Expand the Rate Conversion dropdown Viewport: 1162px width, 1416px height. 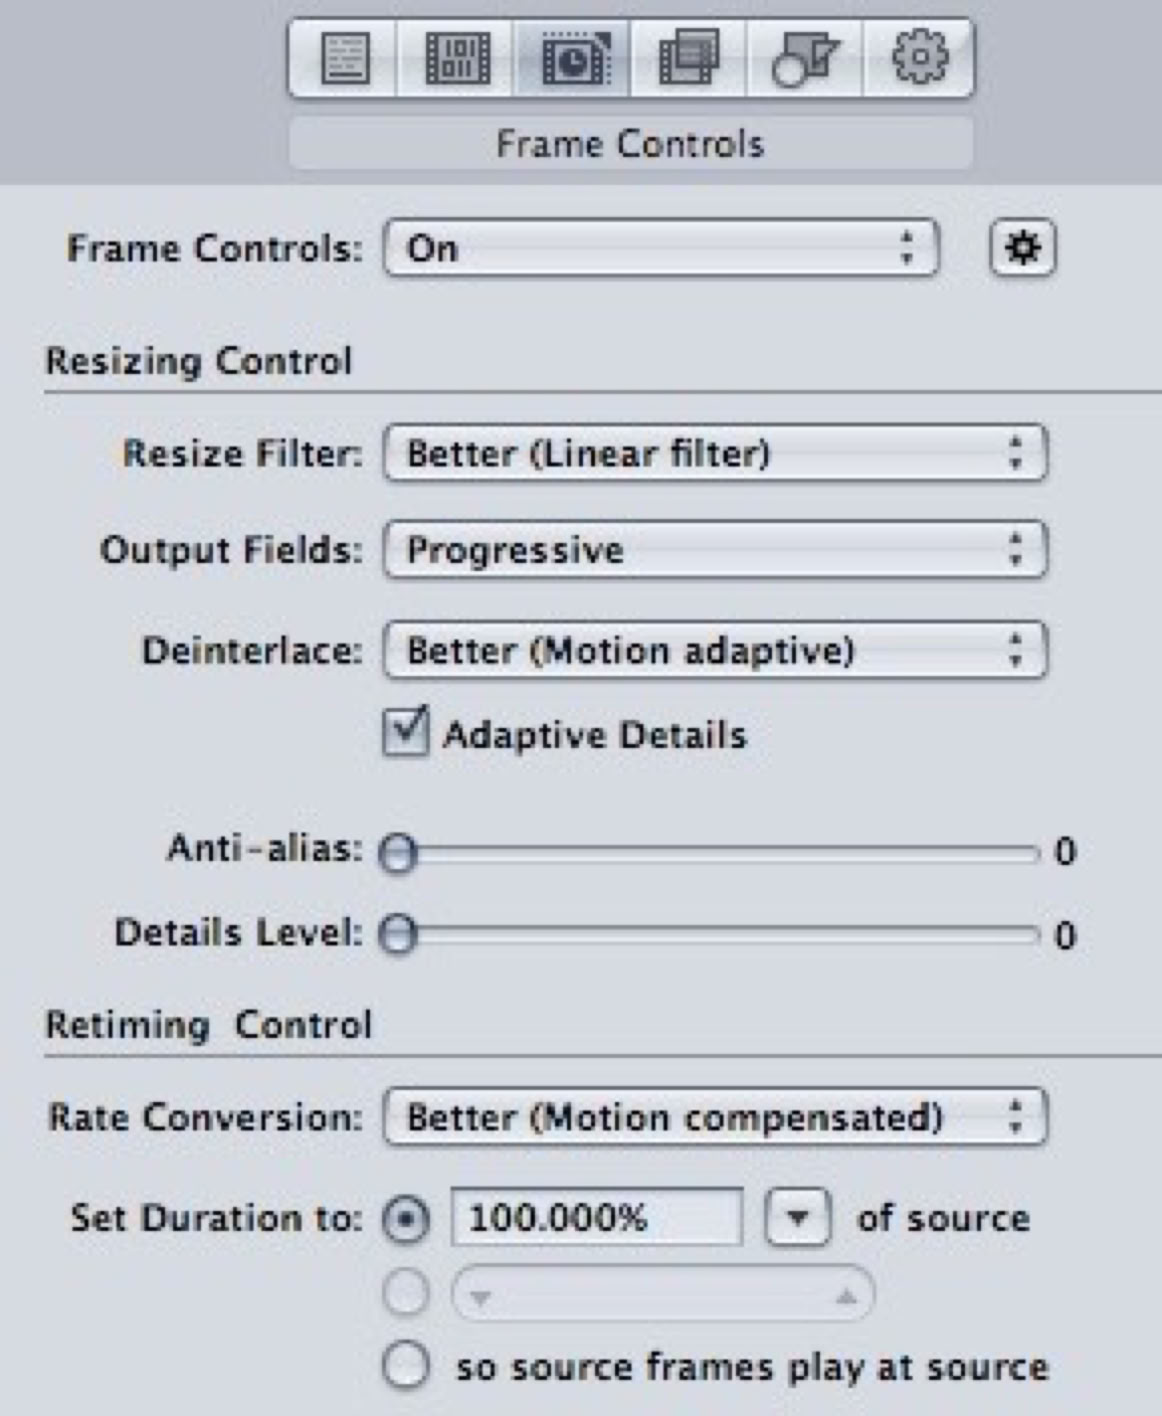tap(714, 1117)
